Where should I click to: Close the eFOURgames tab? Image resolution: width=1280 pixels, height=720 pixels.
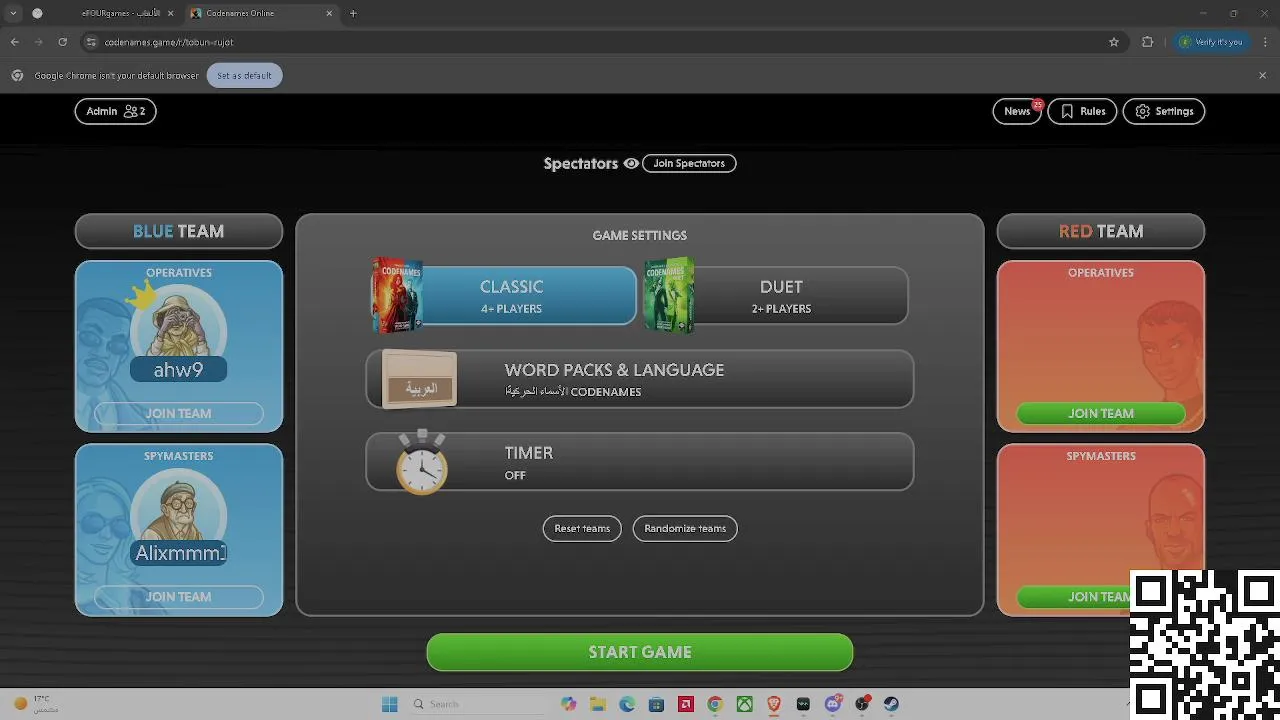pyautogui.click(x=169, y=13)
